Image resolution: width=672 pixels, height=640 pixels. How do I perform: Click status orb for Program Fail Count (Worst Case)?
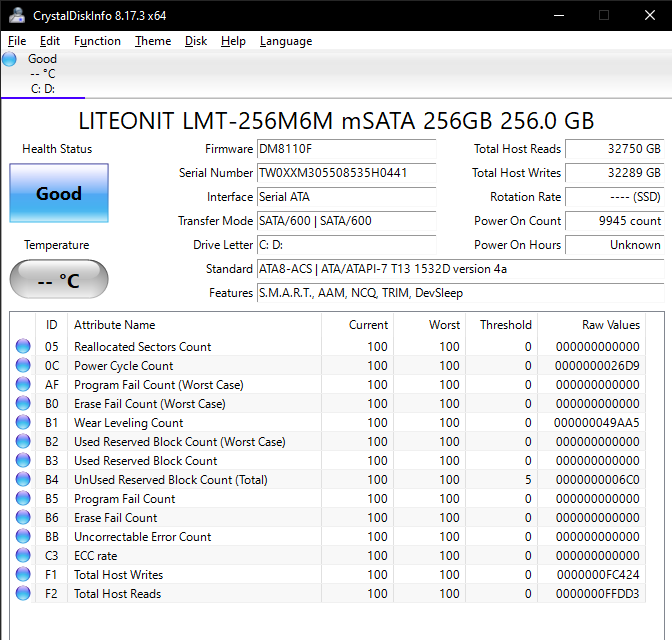23,385
